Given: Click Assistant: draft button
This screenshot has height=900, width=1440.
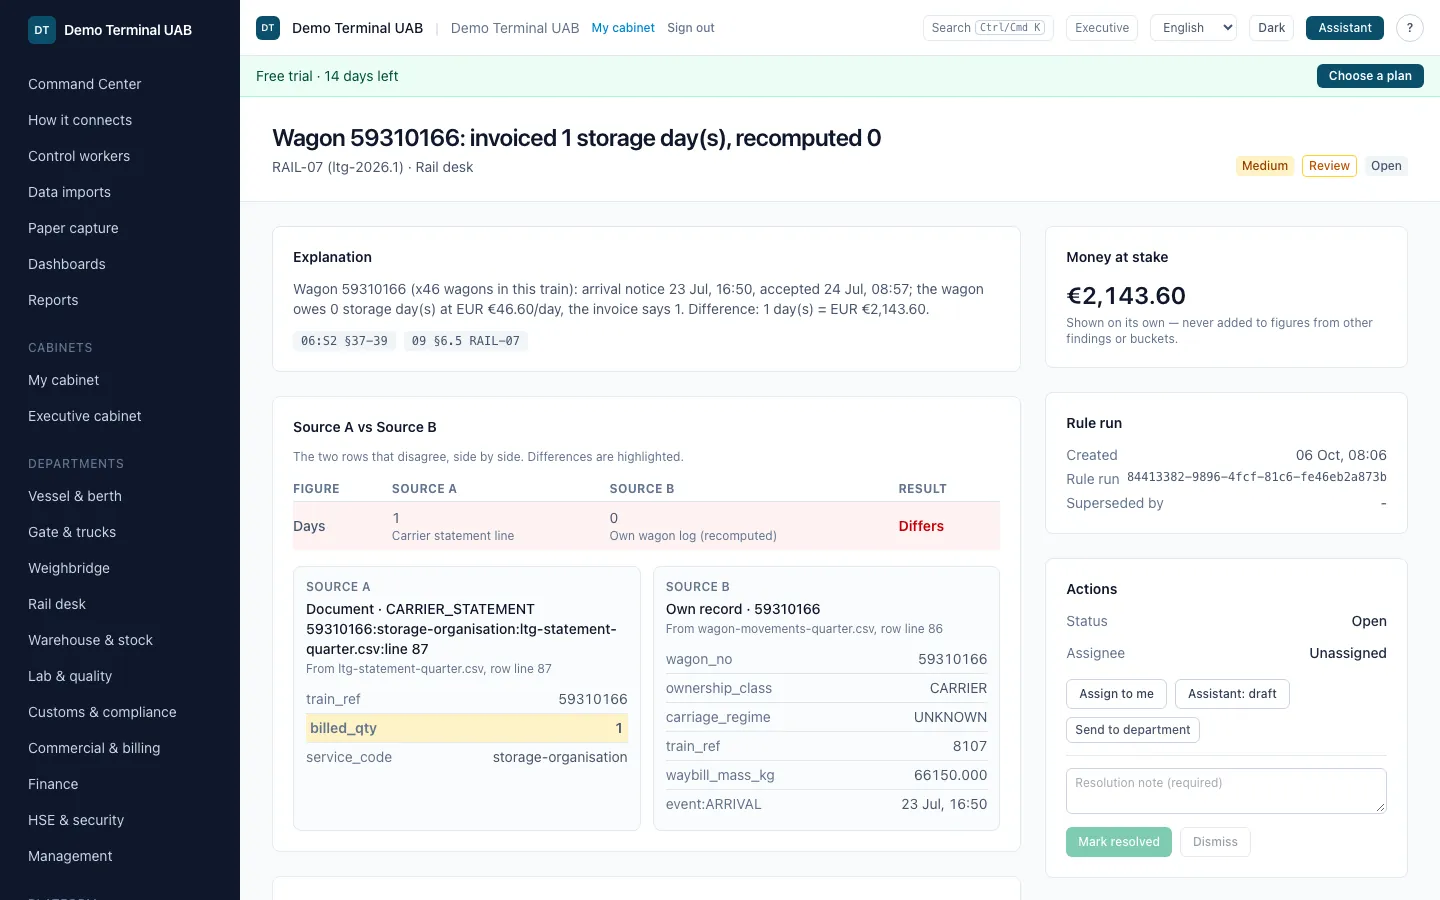Looking at the screenshot, I should pyautogui.click(x=1232, y=694).
